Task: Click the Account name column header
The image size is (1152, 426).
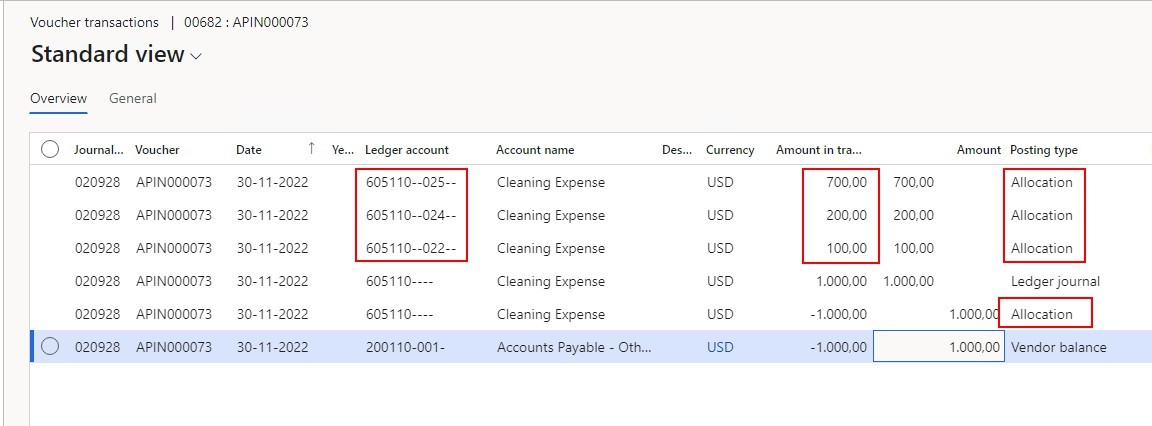Action: pyautogui.click(x=535, y=150)
